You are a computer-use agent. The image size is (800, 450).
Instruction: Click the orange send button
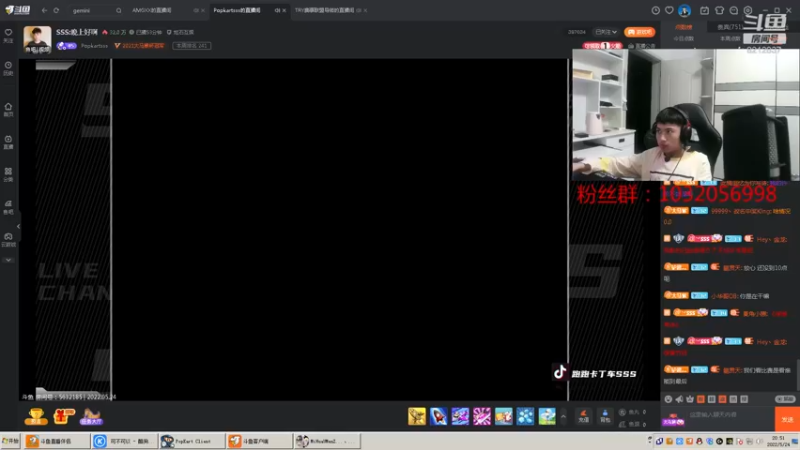pyautogui.click(x=787, y=419)
